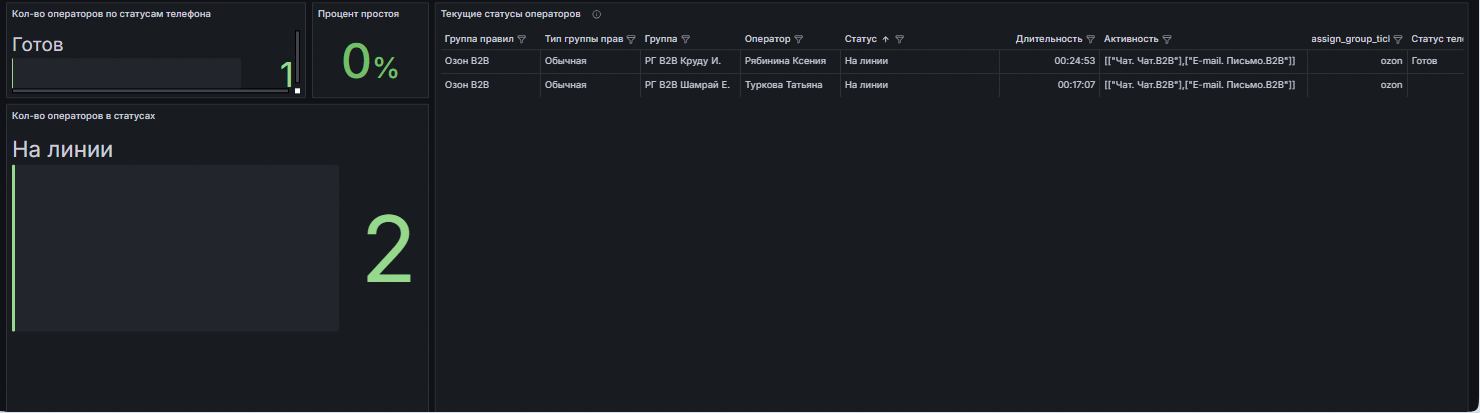Open filter for Тип группы прав column
Image resolution: width=1480 pixels, height=413 pixels.
click(x=630, y=39)
